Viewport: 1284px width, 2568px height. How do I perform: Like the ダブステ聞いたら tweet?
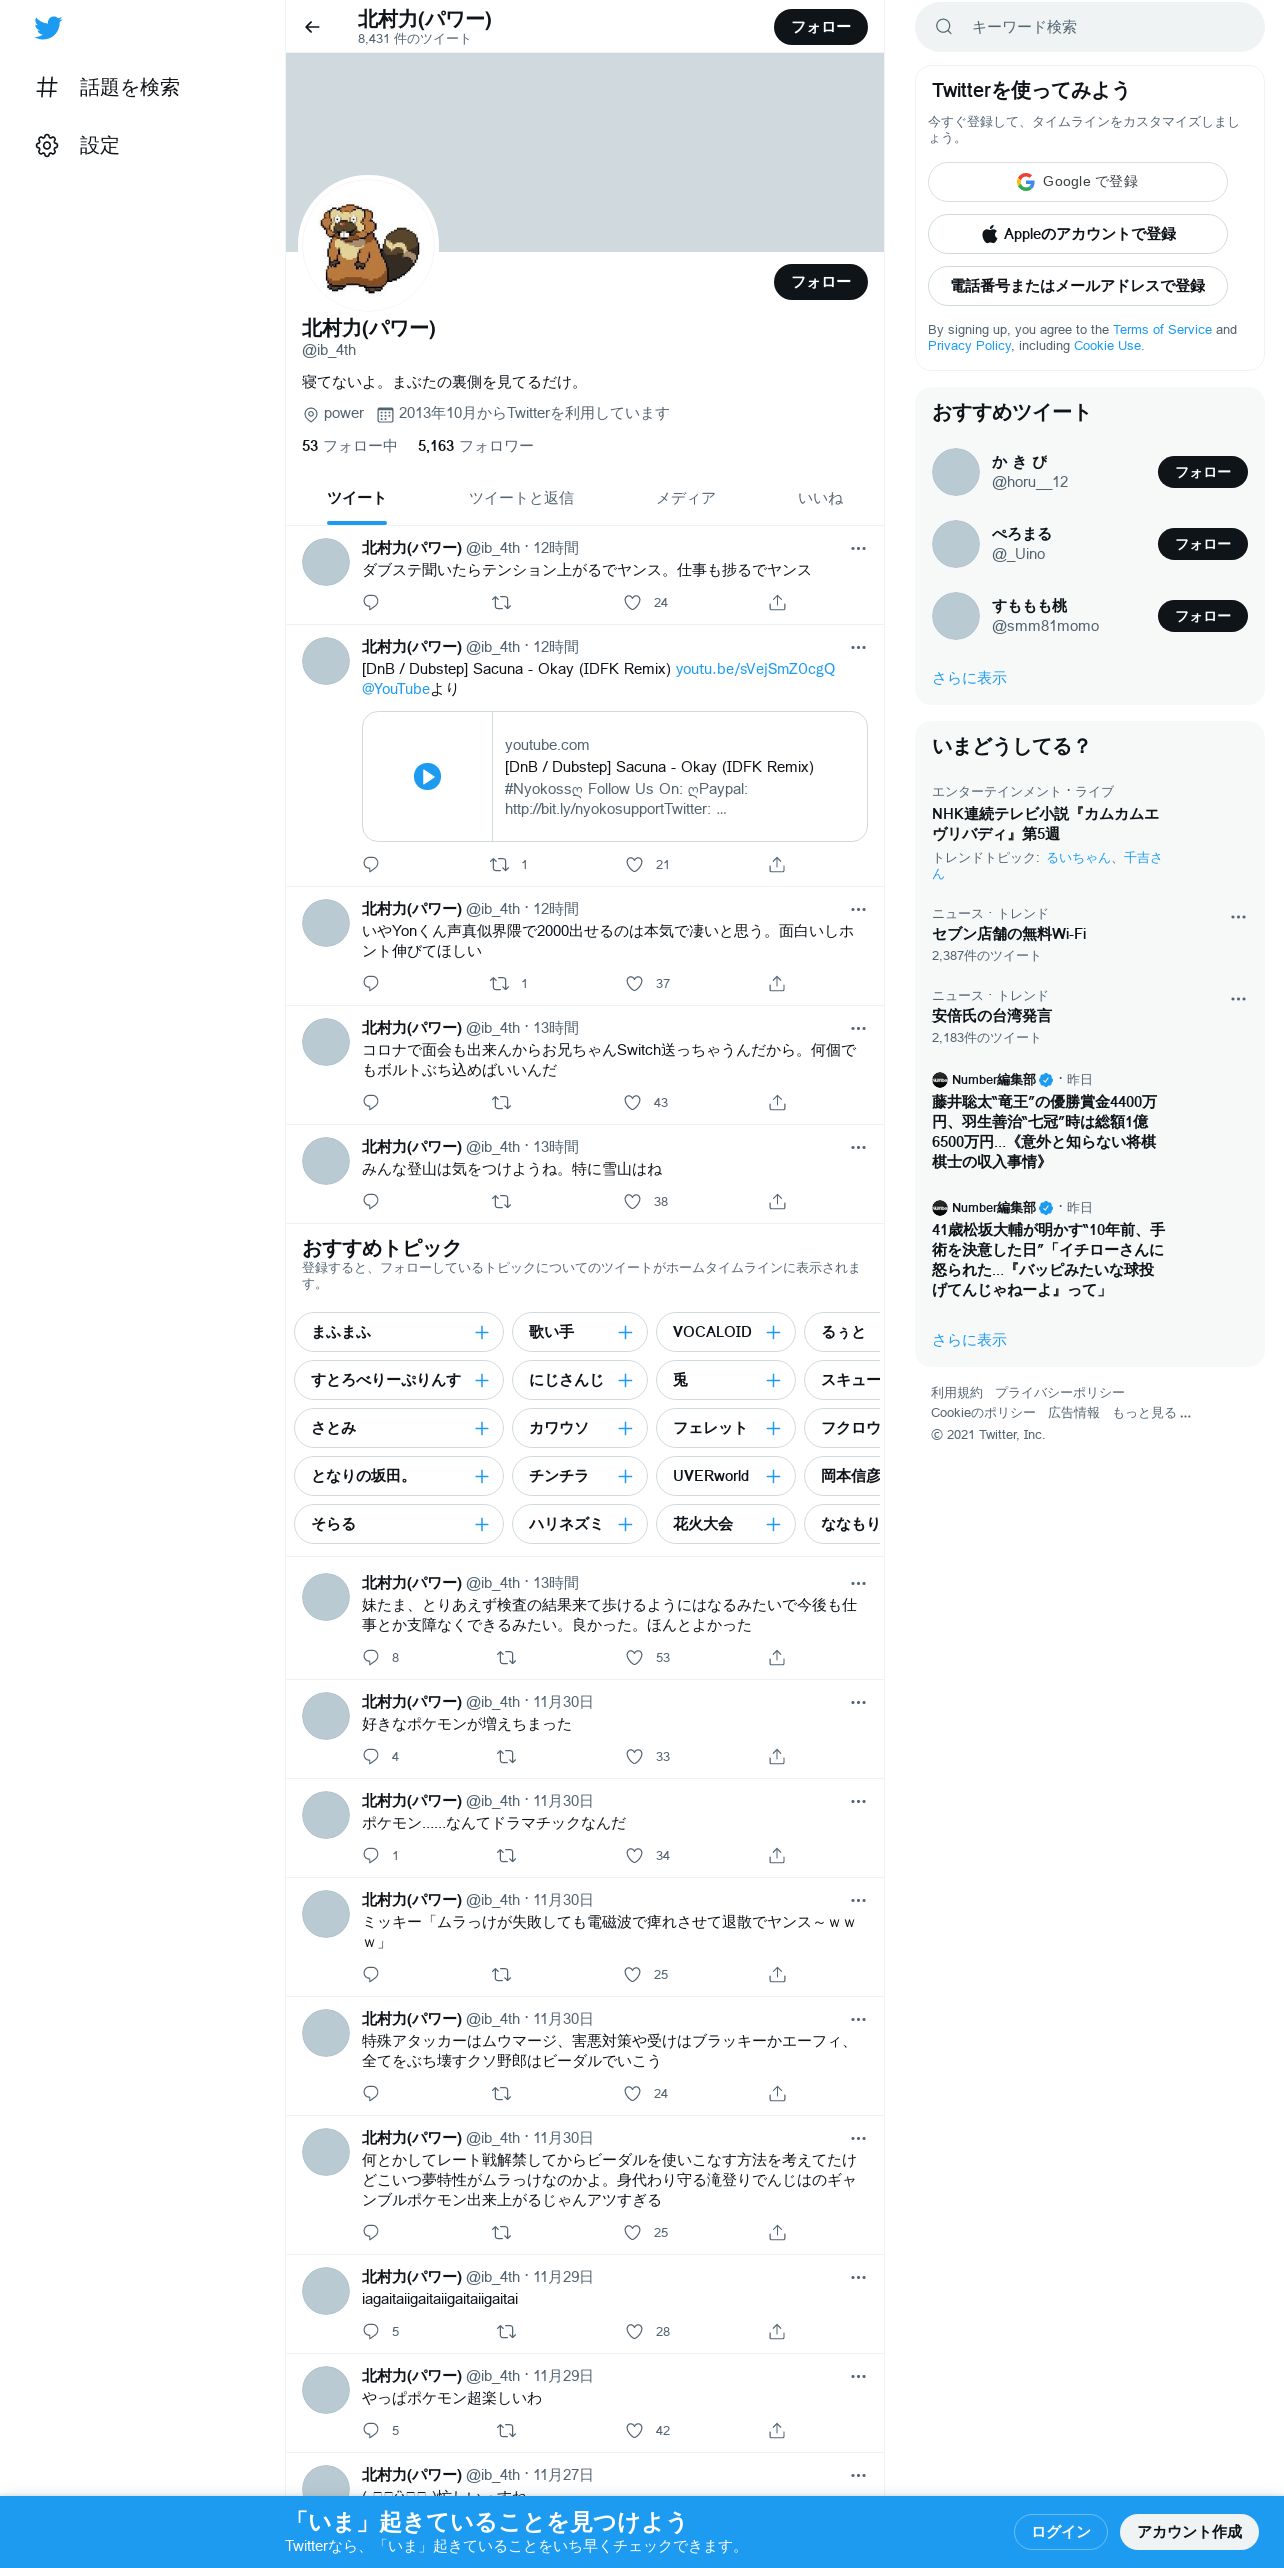[x=632, y=602]
